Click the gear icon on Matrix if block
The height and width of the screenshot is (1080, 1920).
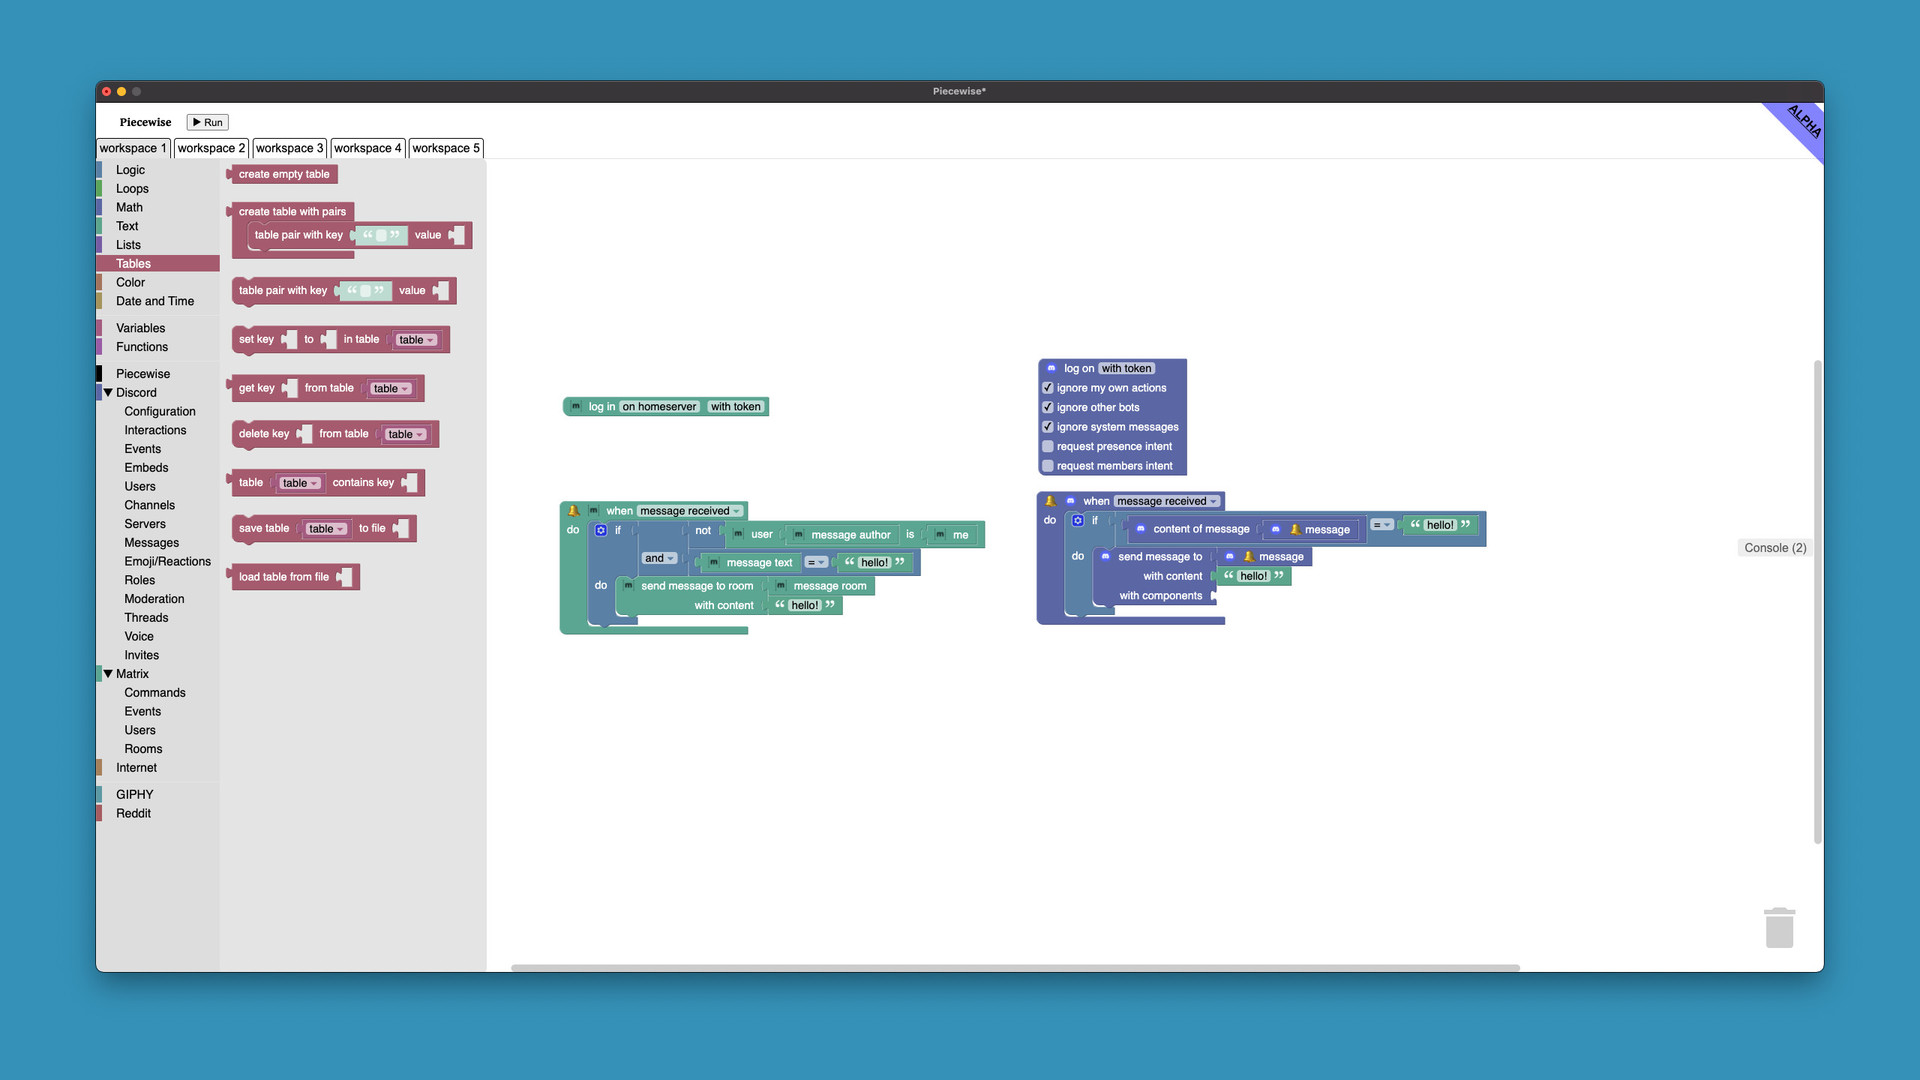coord(601,531)
